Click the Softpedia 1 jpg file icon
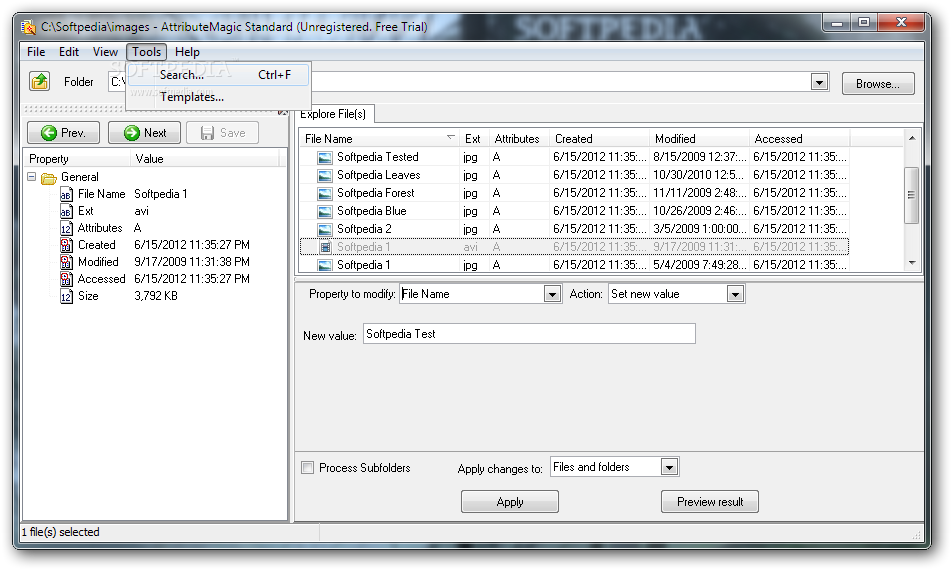The height and width of the screenshot is (570, 952). [x=325, y=265]
